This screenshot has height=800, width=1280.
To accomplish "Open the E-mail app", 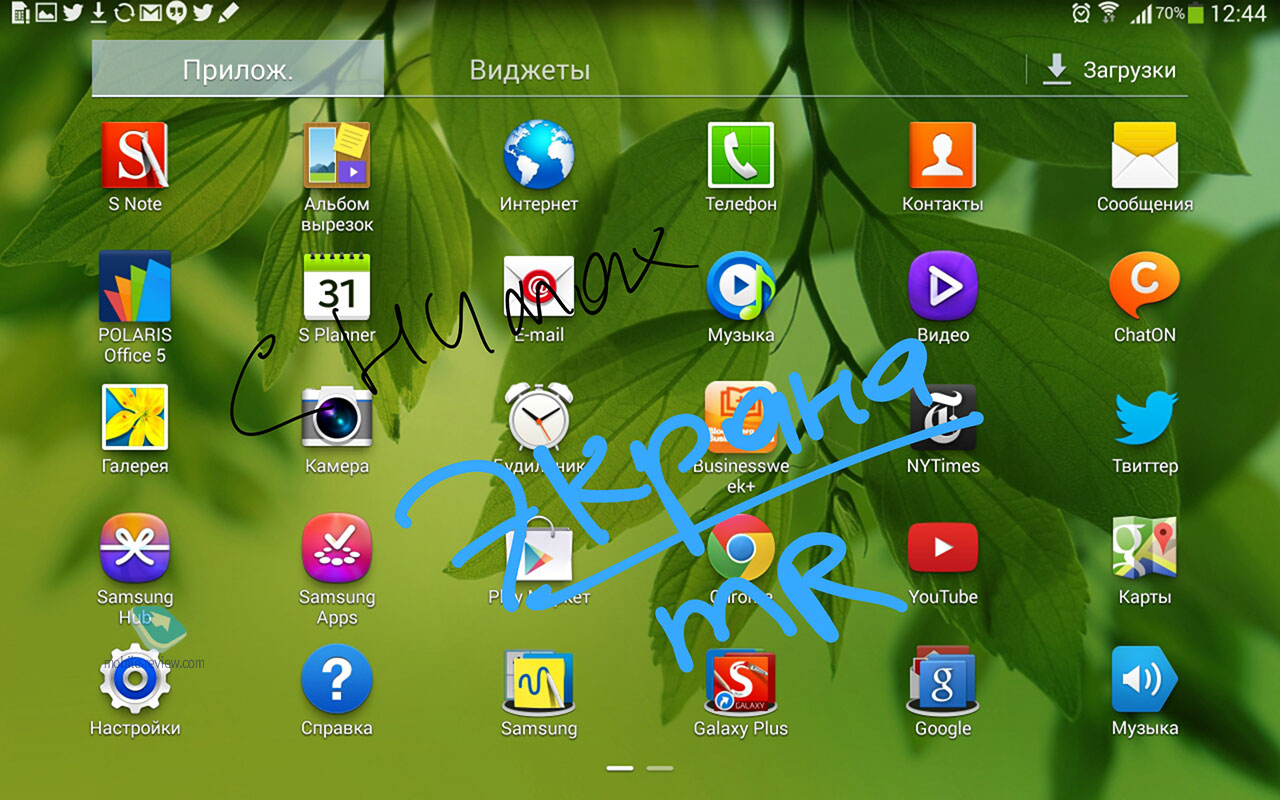I will 539,286.
